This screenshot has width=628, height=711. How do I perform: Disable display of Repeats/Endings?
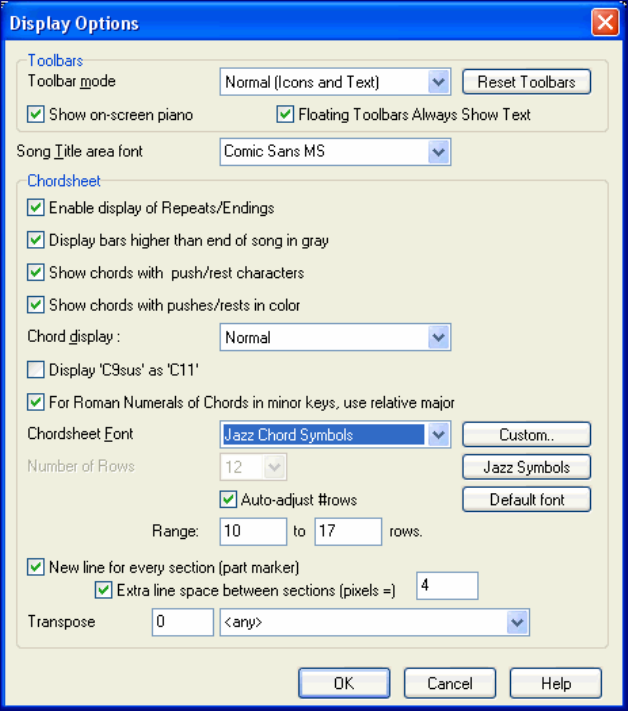click(x=37, y=208)
